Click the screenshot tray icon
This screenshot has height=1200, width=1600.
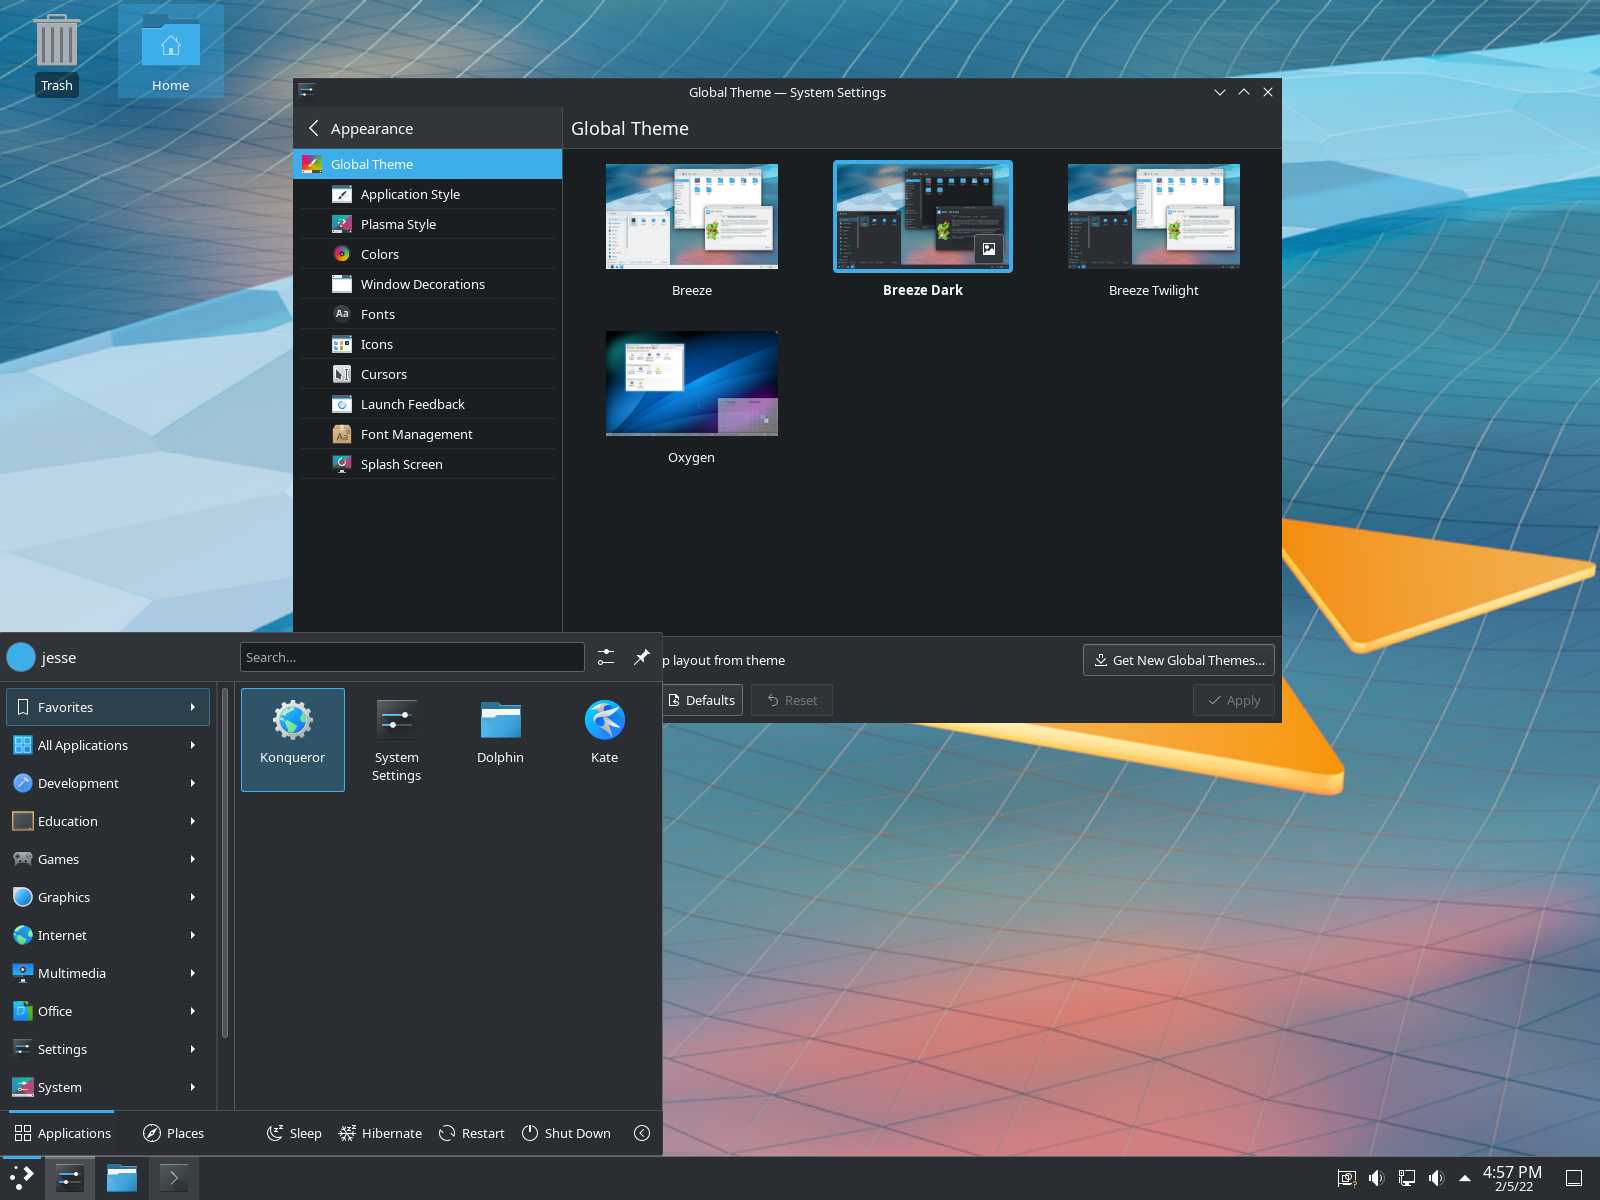[x=1347, y=1178]
